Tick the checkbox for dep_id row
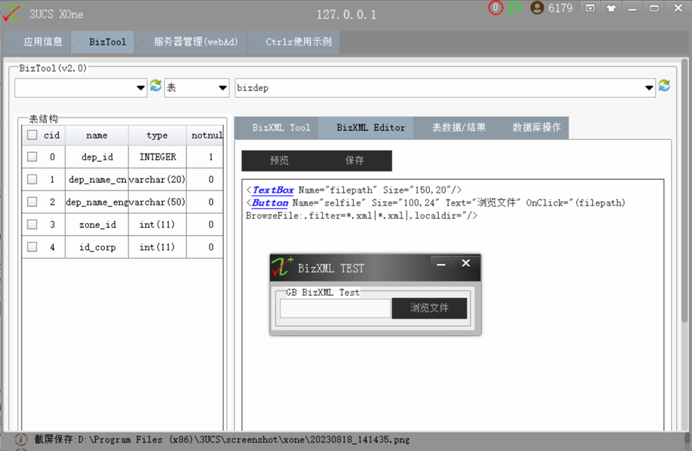The width and height of the screenshot is (692, 451). click(32, 157)
